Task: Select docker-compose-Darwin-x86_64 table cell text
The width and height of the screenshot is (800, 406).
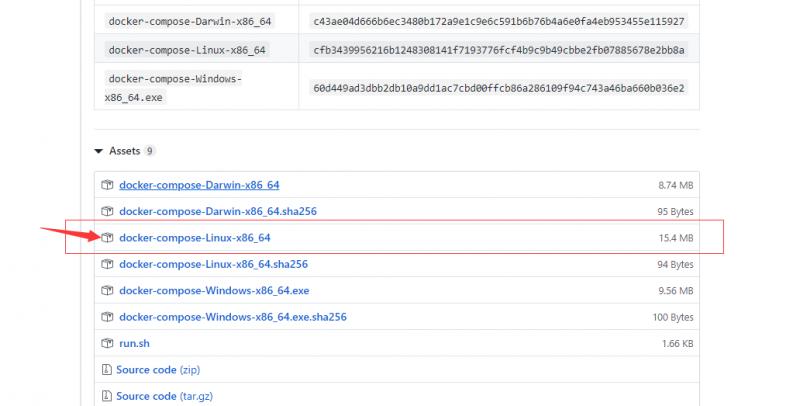Action: tap(190, 21)
